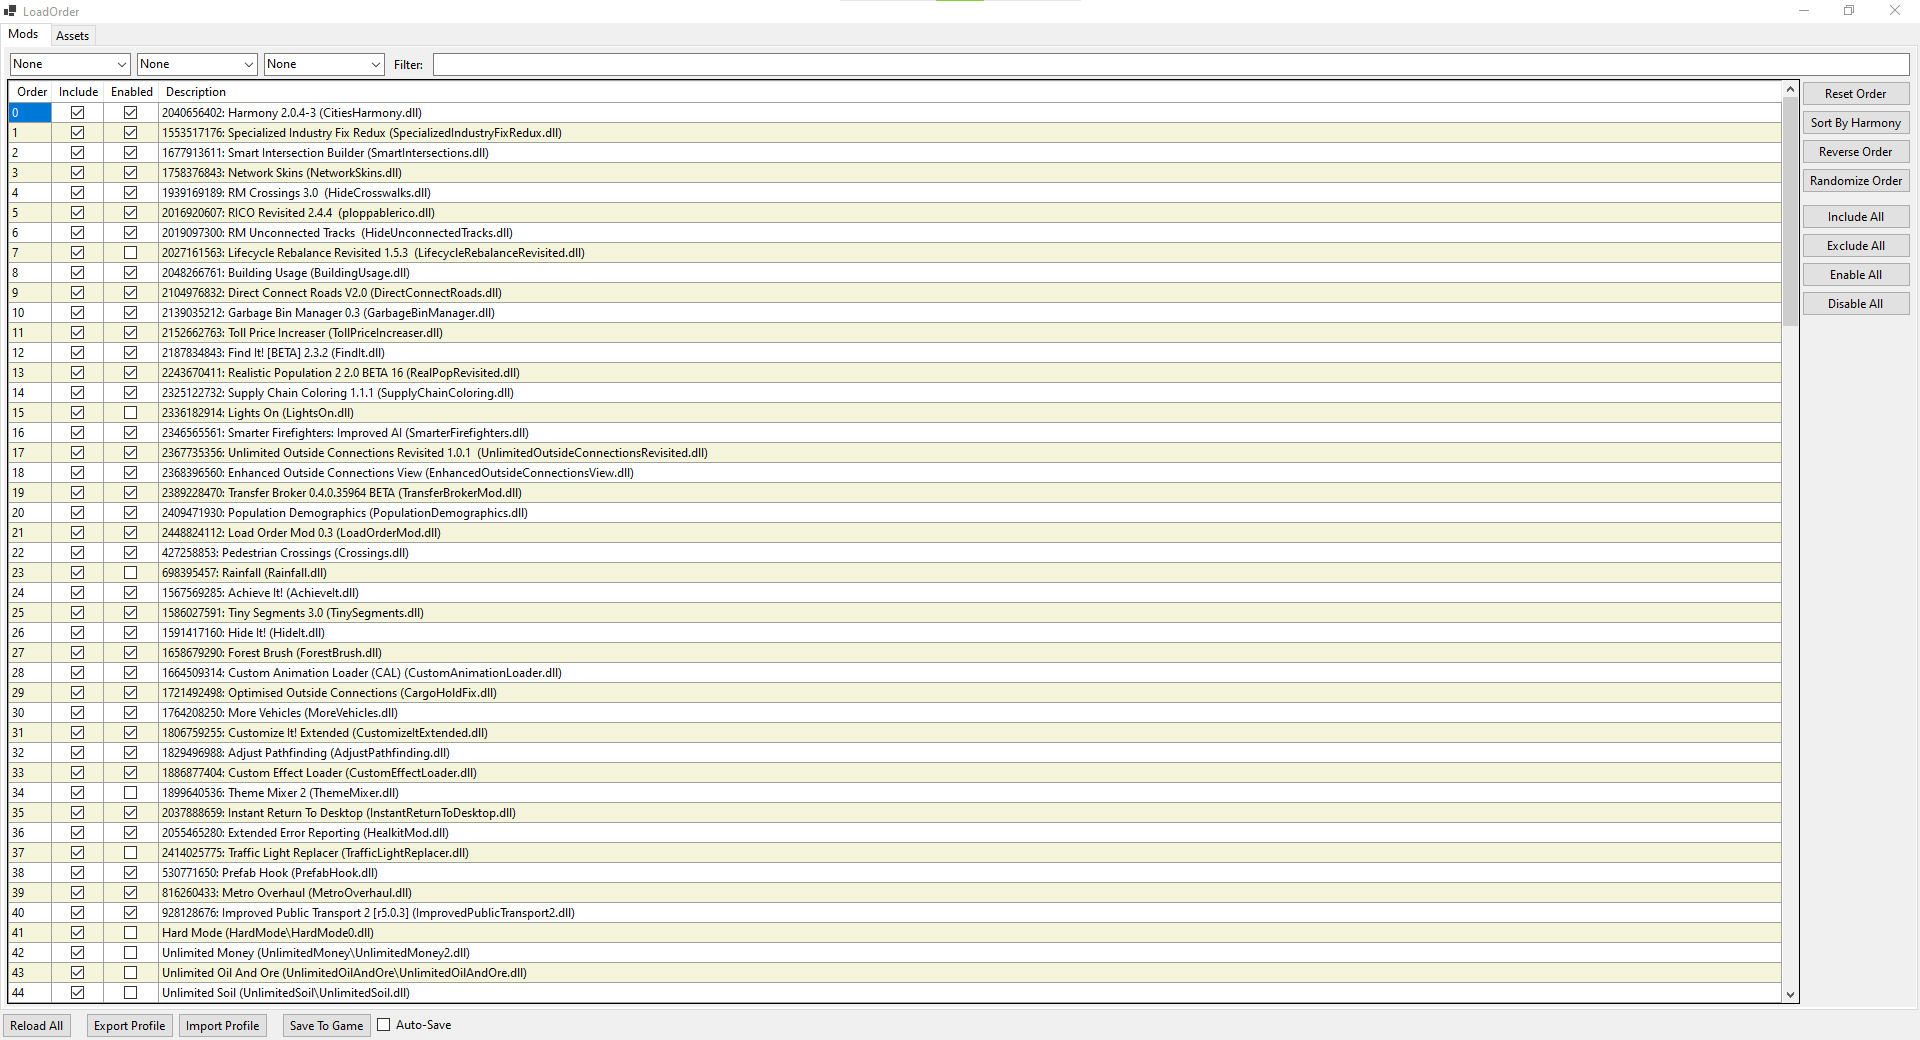
Task: Click the Enable All button
Action: [1856, 275]
